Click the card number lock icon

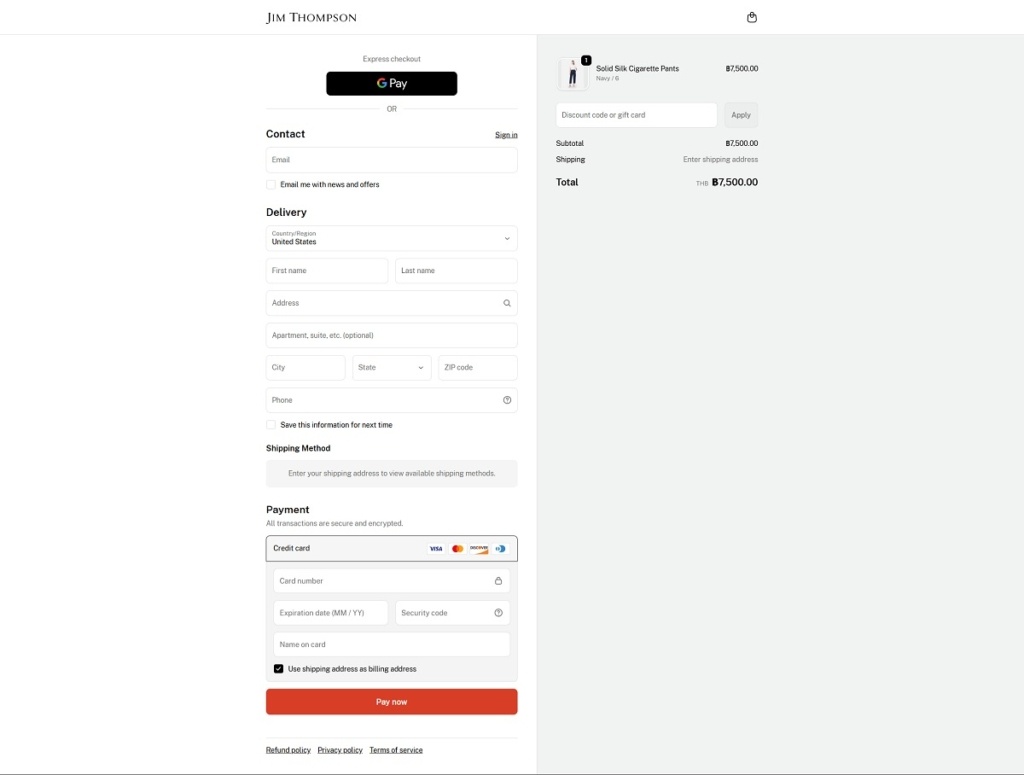coord(498,581)
